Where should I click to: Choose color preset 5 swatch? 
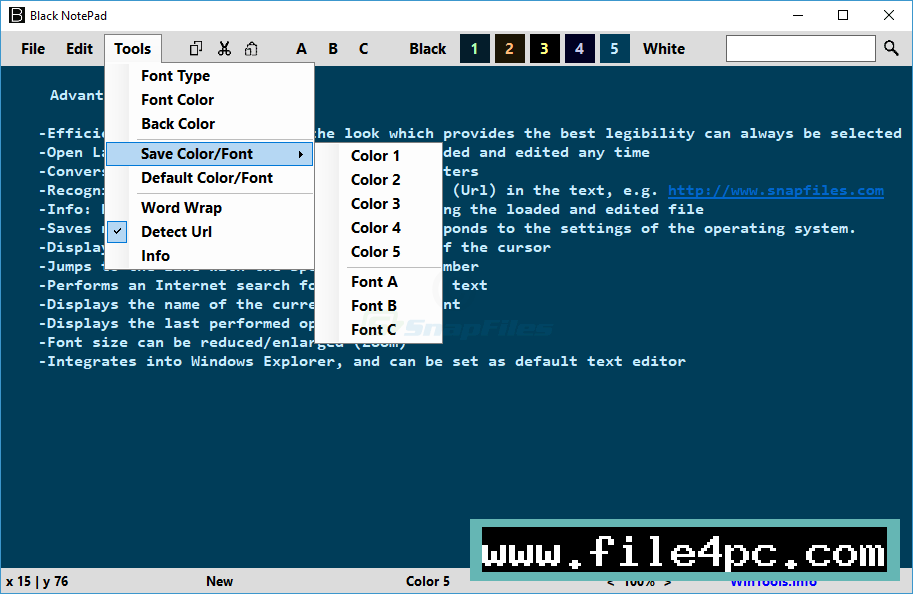614,48
